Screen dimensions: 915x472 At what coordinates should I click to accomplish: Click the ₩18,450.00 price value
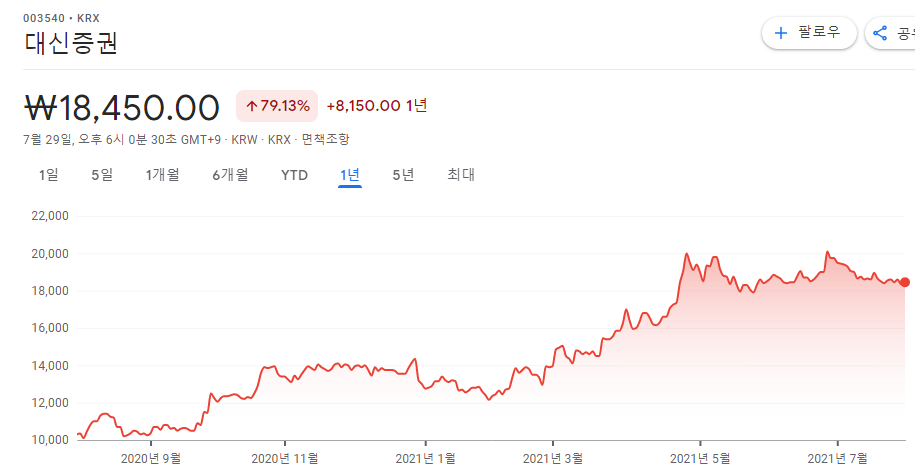tap(122, 107)
